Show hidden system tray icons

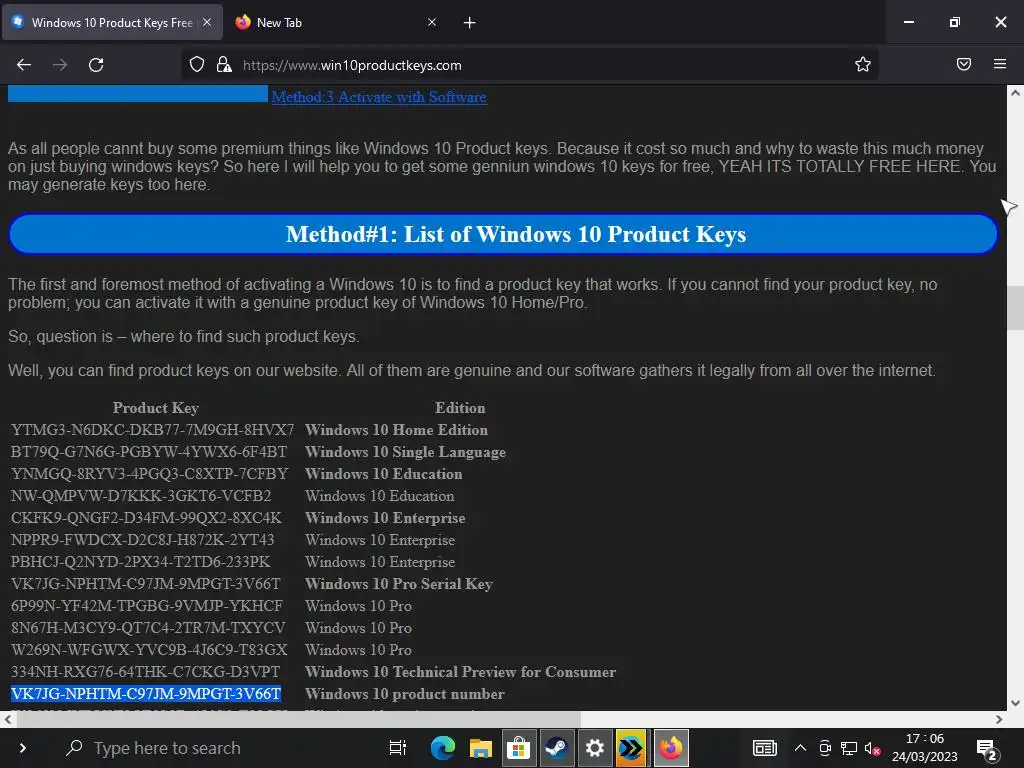(800, 748)
